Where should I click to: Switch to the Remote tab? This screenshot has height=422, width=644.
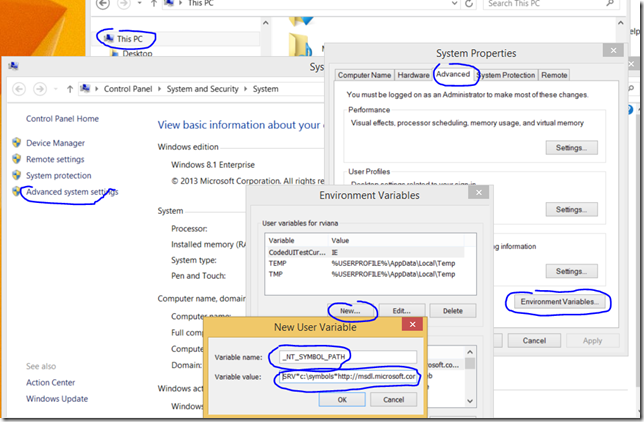tap(554, 75)
